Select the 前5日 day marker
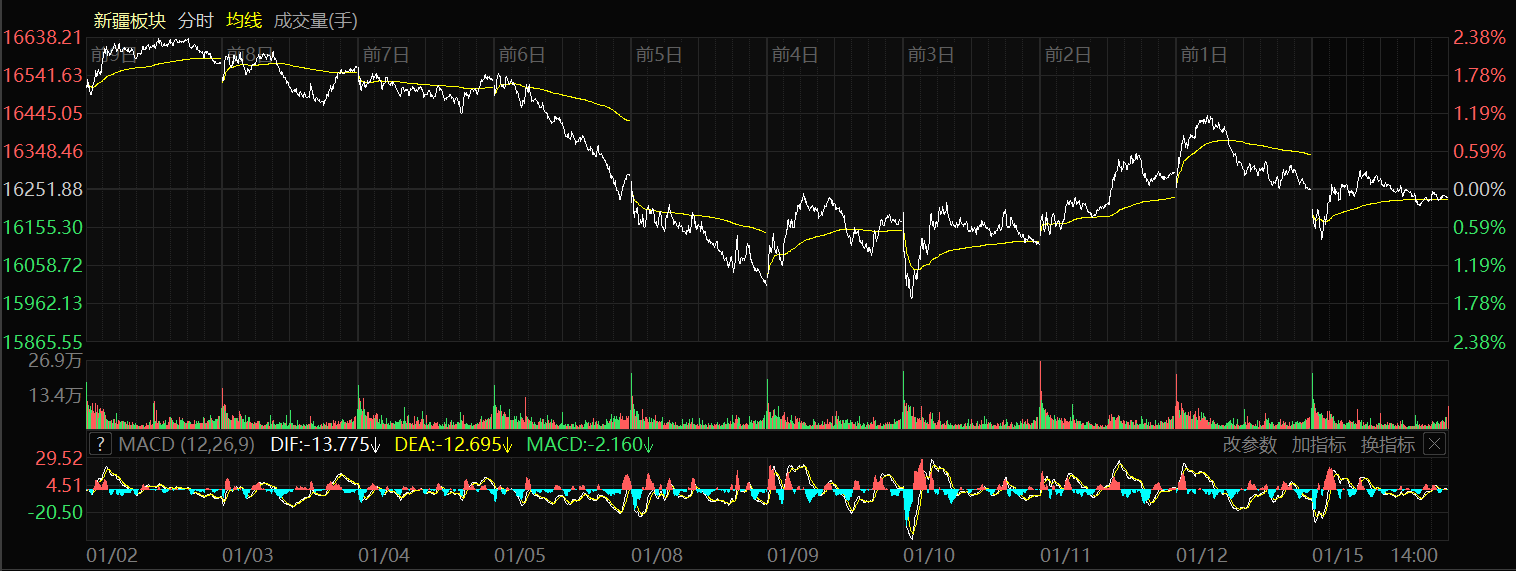The width and height of the screenshot is (1516, 571). click(658, 55)
